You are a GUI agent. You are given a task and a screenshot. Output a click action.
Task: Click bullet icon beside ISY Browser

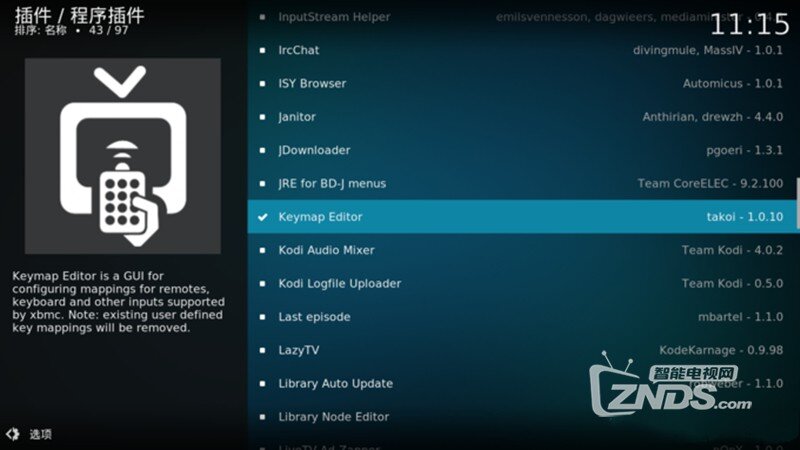tap(262, 84)
